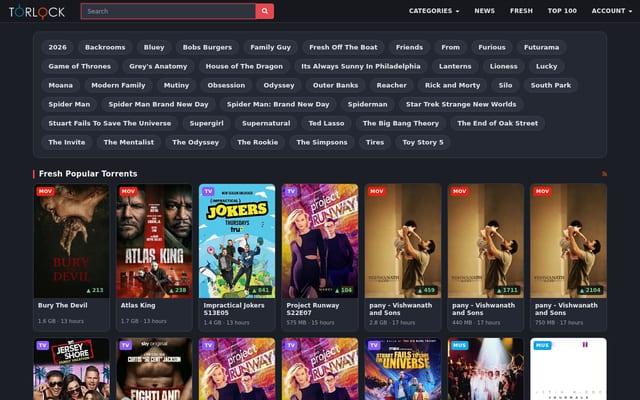This screenshot has height=400, width=640.
Task: Click the Bury The Devil title
Action: [x=62, y=305]
